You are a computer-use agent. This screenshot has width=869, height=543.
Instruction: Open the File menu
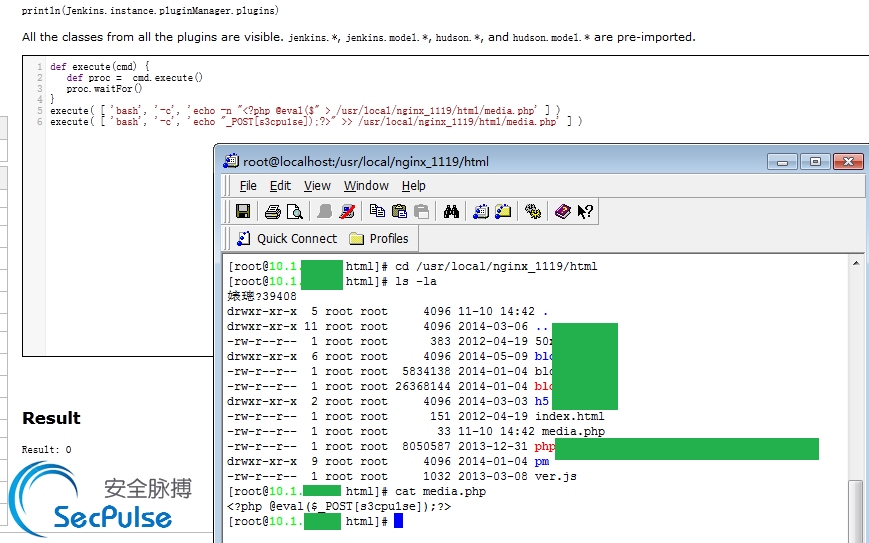point(248,186)
